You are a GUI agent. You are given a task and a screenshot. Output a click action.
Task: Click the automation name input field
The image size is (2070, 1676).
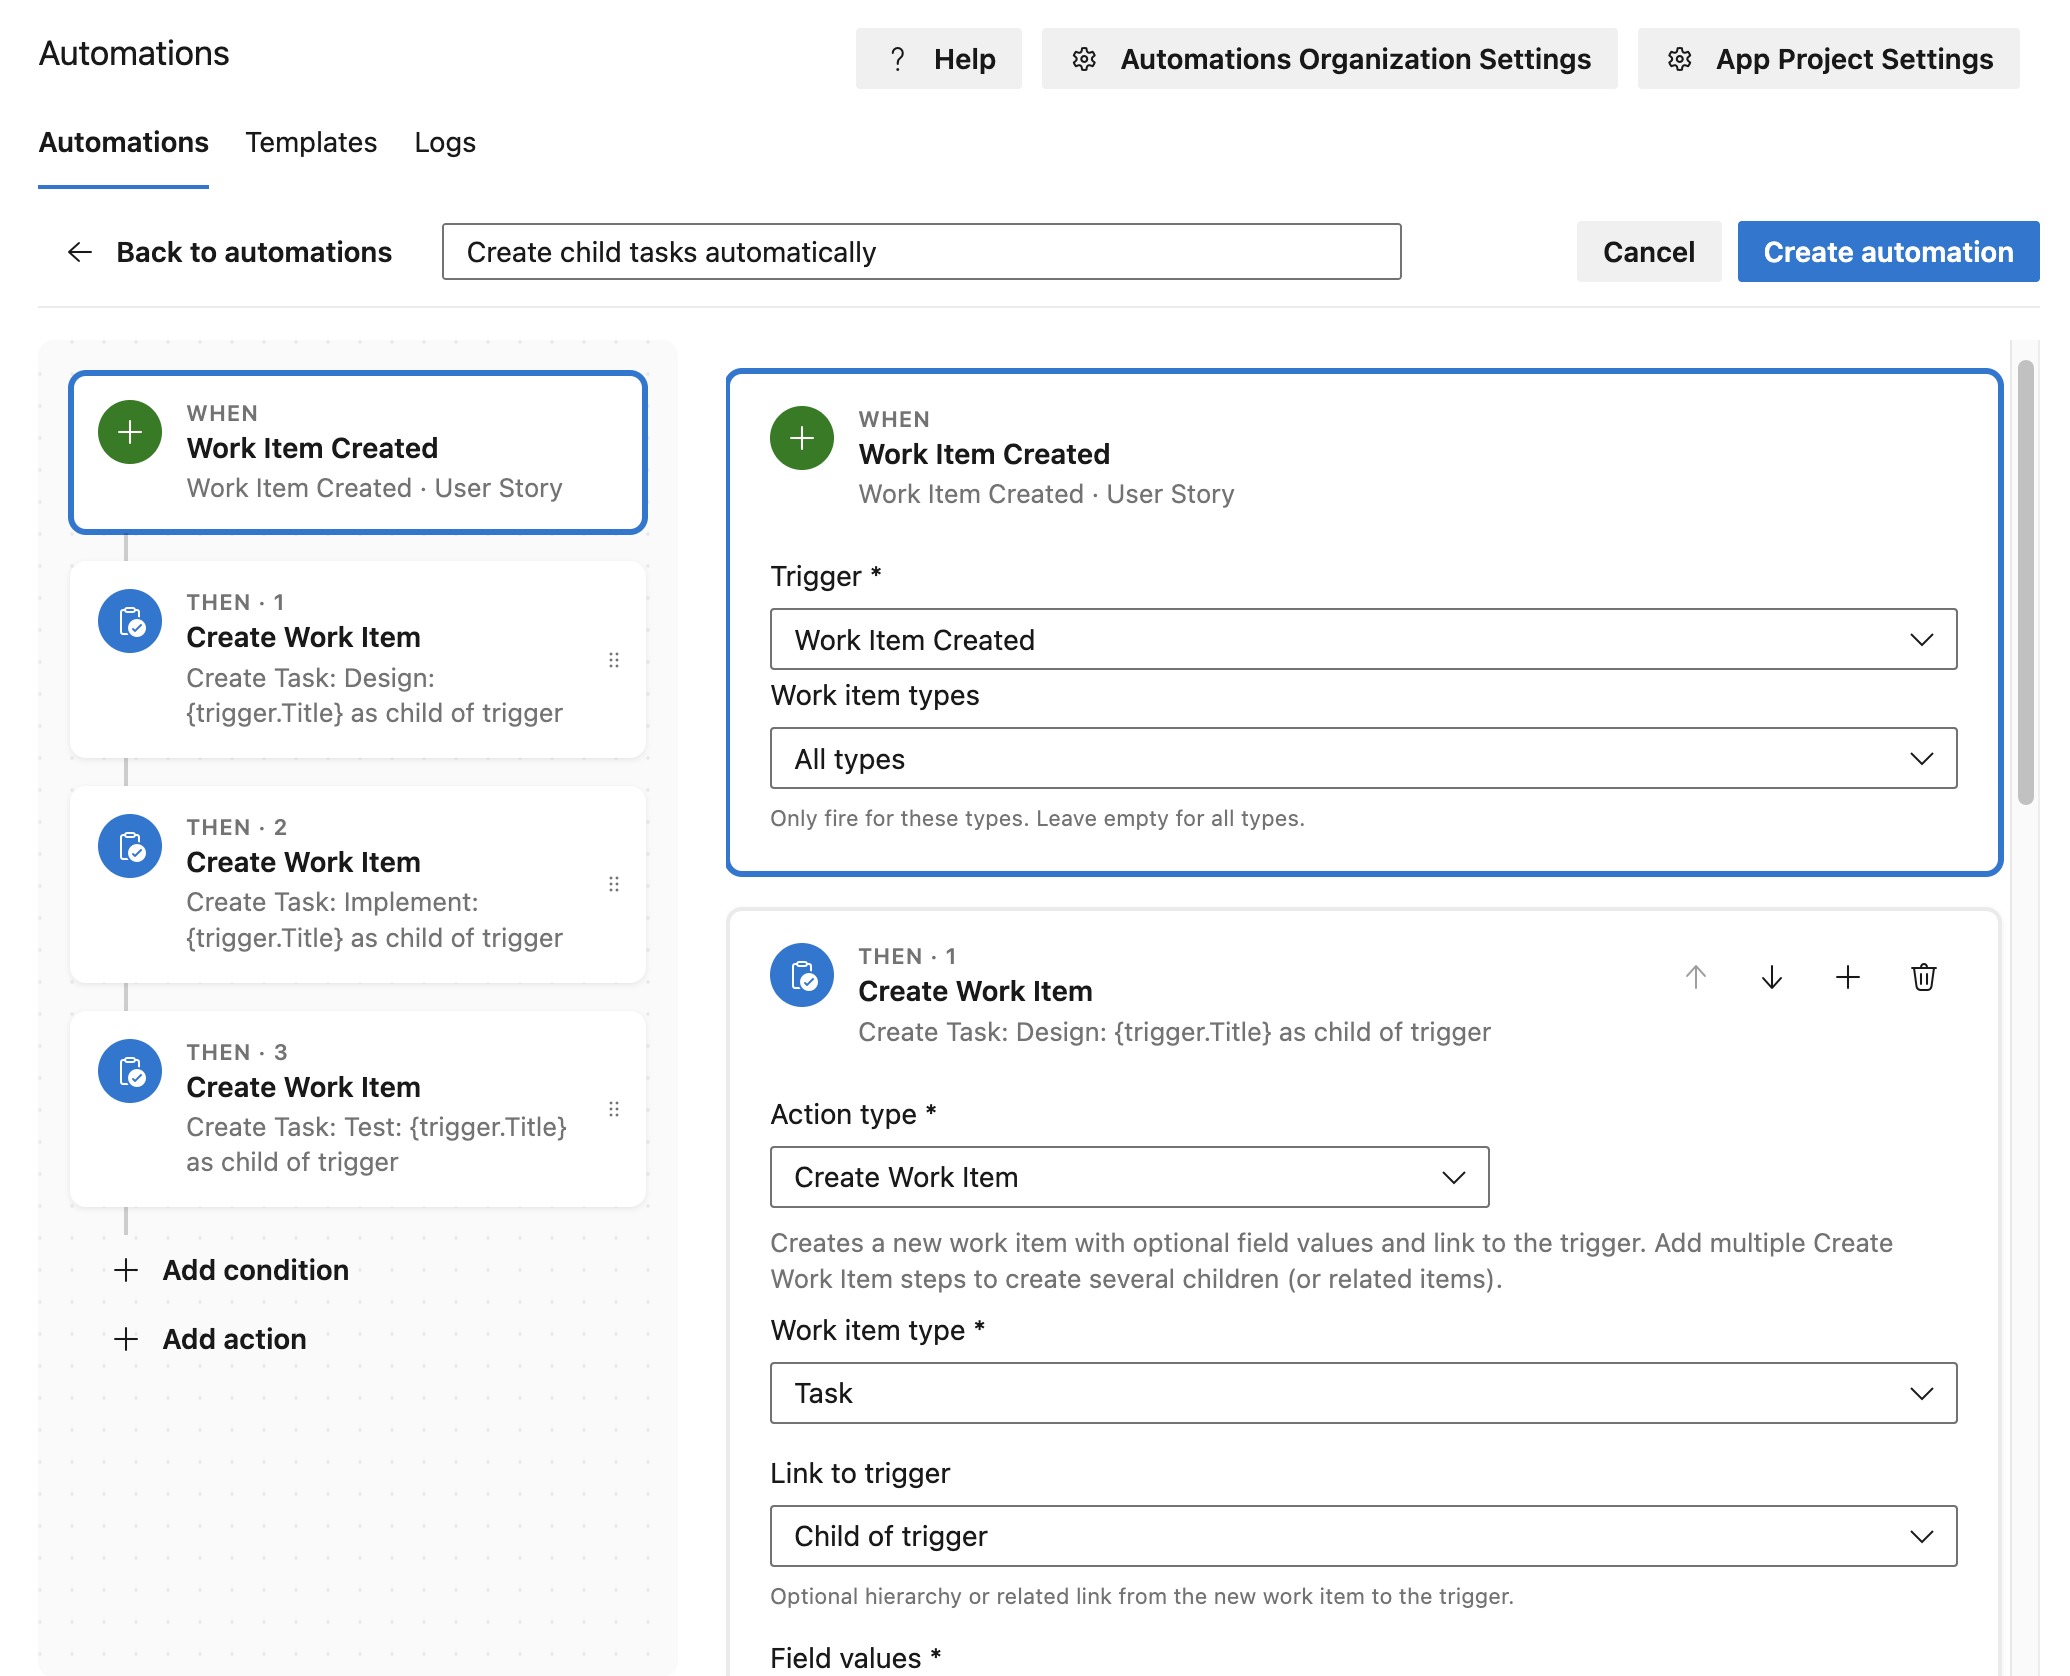(x=921, y=252)
